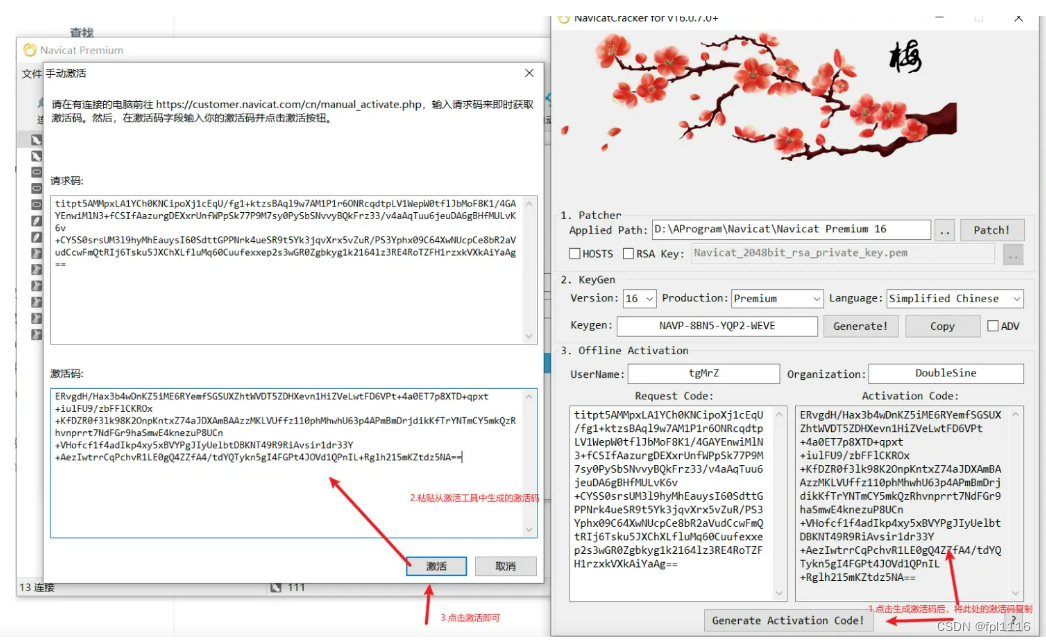This screenshot has width=1046, height=643.
Task: Click scroll down arrow of Activation Code box
Action: click(1016, 593)
